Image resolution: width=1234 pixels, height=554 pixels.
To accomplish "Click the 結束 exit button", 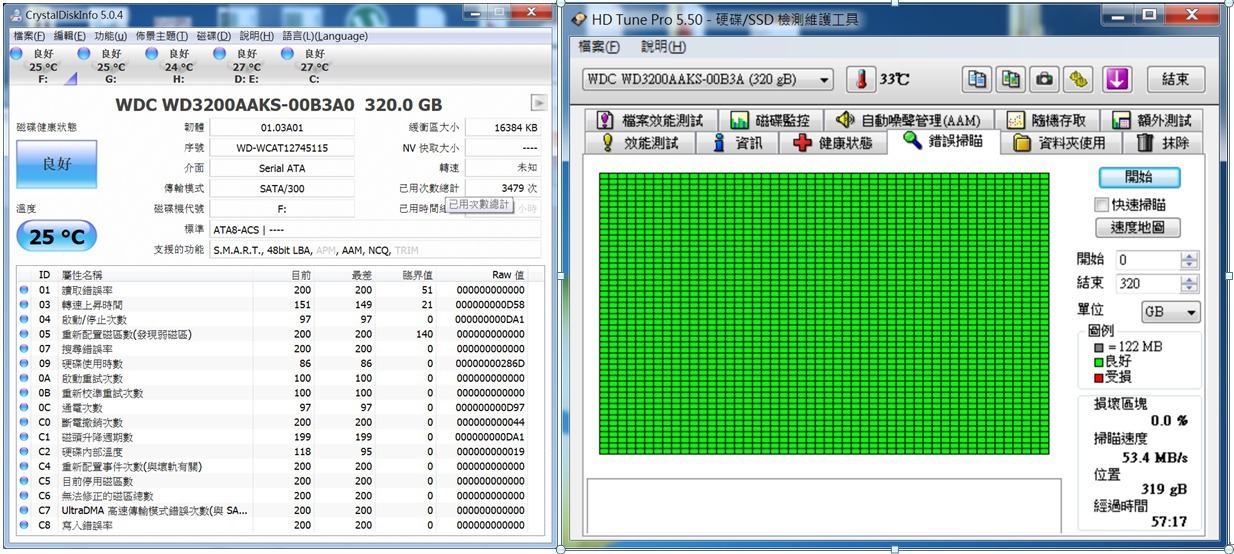I will click(1176, 80).
